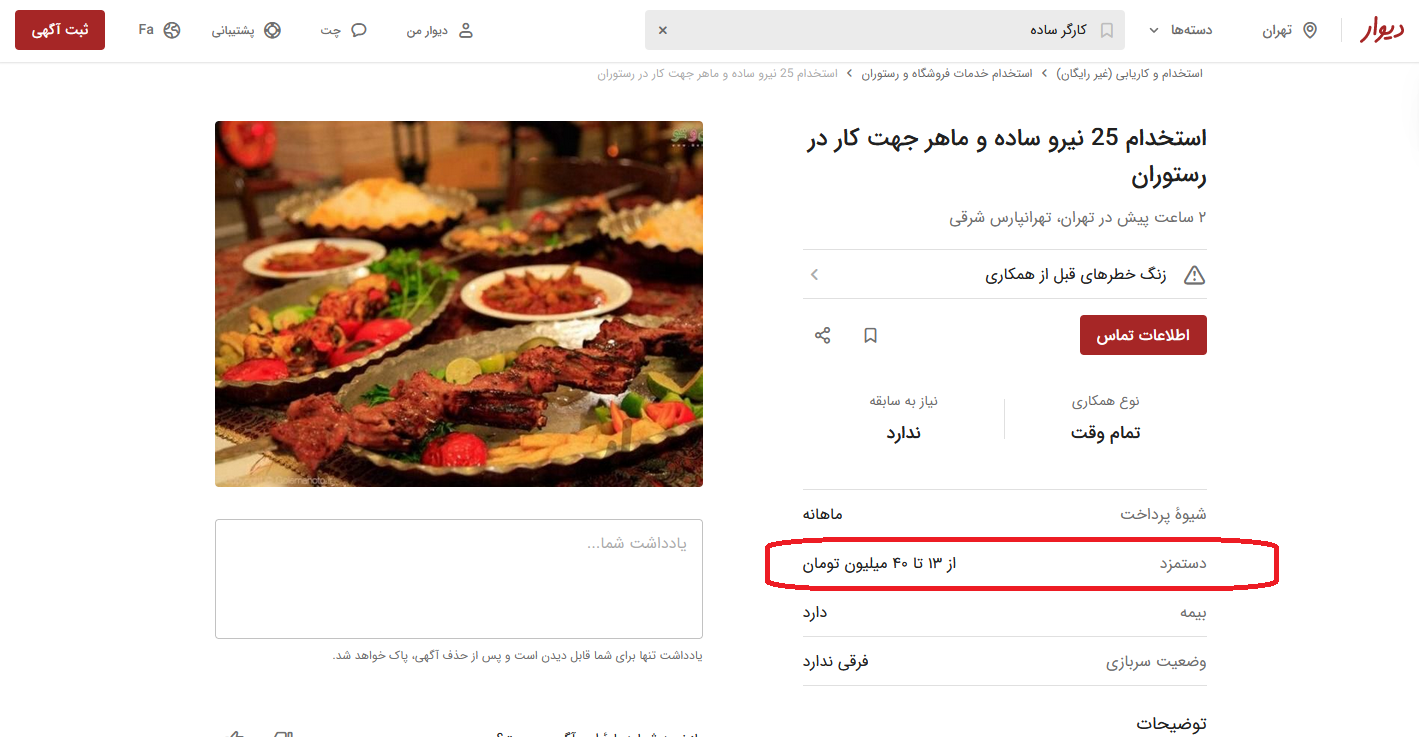1419x737 pixels.
Task: Open the Tehran city location selector
Action: (1290, 30)
